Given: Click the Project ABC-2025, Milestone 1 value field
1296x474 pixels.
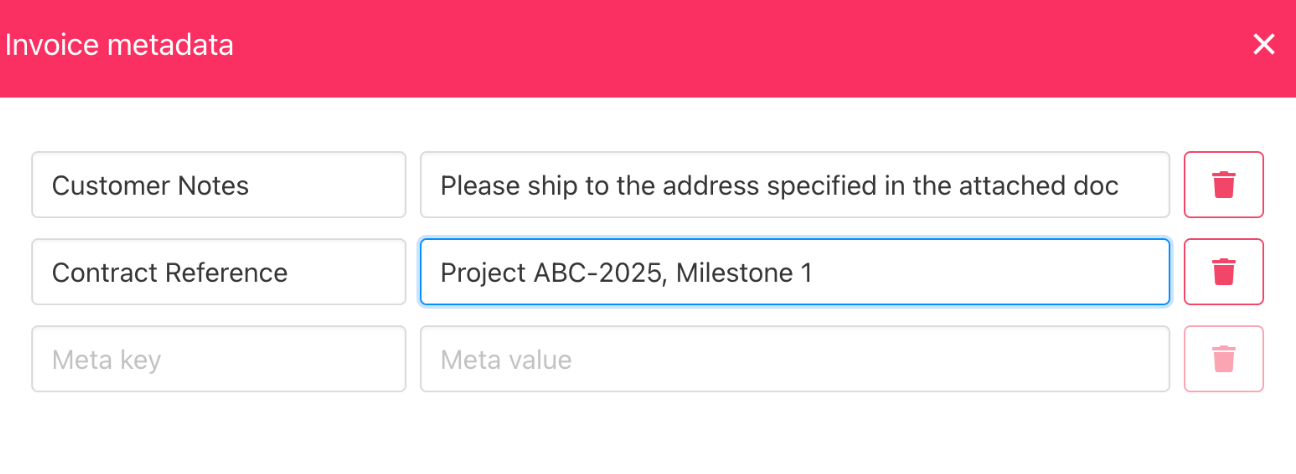Looking at the screenshot, I should pyautogui.click(x=795, y=272).
